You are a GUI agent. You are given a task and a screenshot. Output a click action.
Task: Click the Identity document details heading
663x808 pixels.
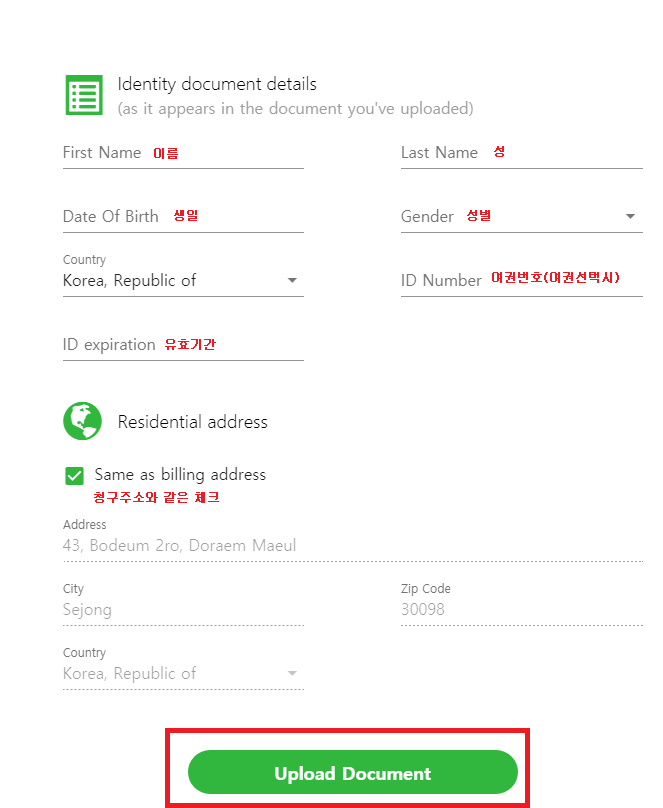point(217,84)
